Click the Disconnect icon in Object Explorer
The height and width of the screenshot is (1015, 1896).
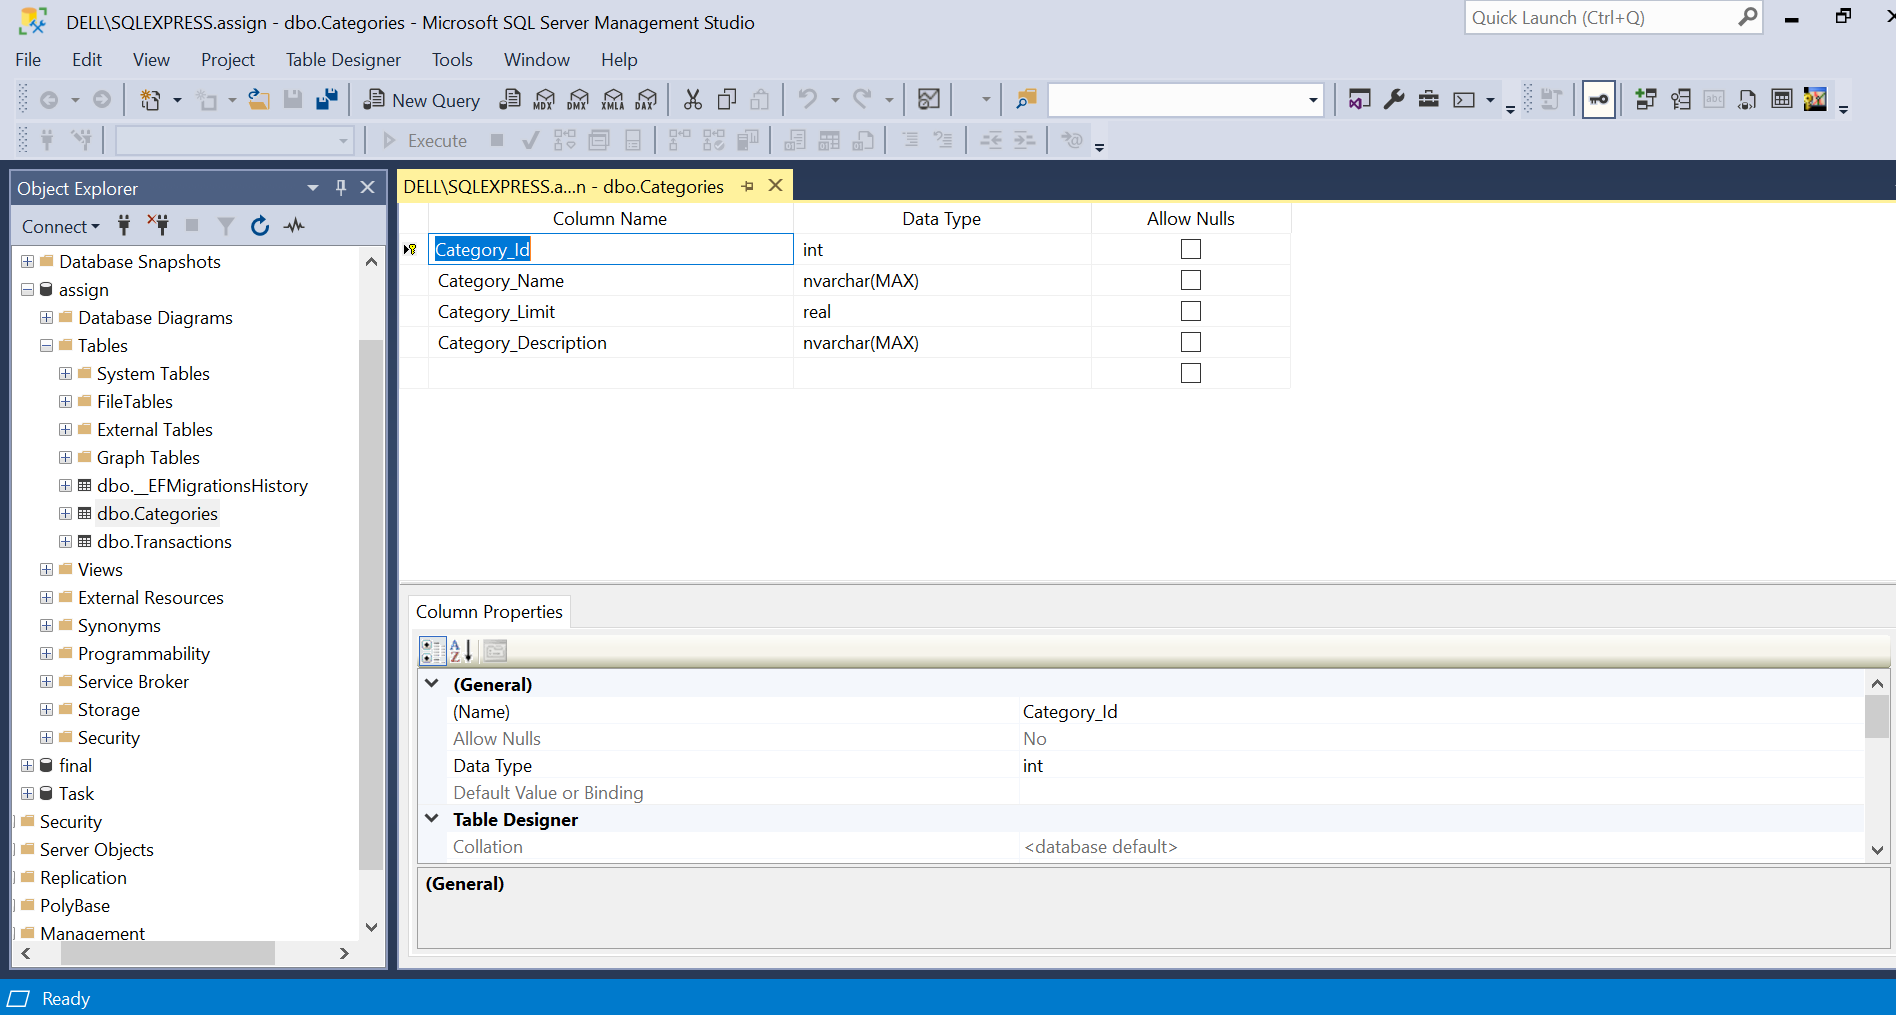[158, 226]
